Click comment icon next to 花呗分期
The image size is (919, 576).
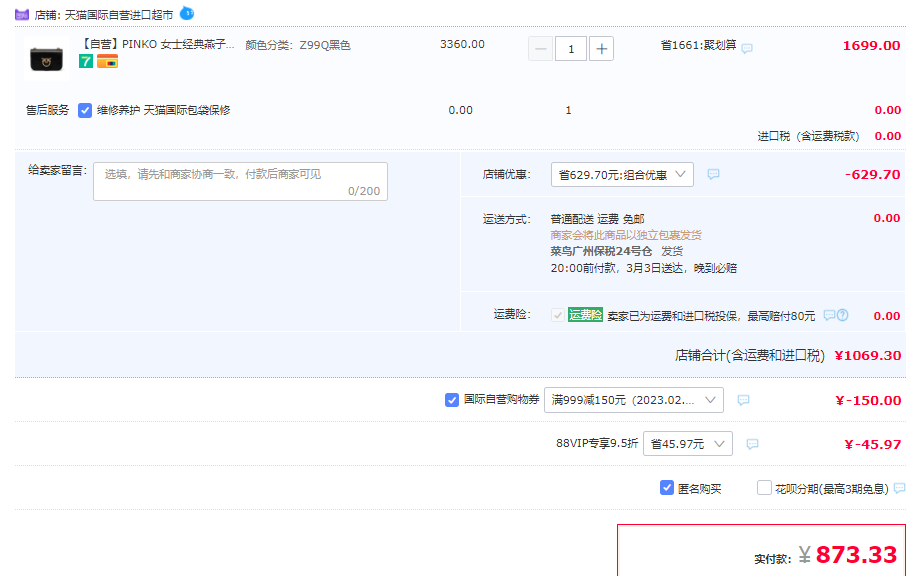pyautogui.click(x=900, y=488)
